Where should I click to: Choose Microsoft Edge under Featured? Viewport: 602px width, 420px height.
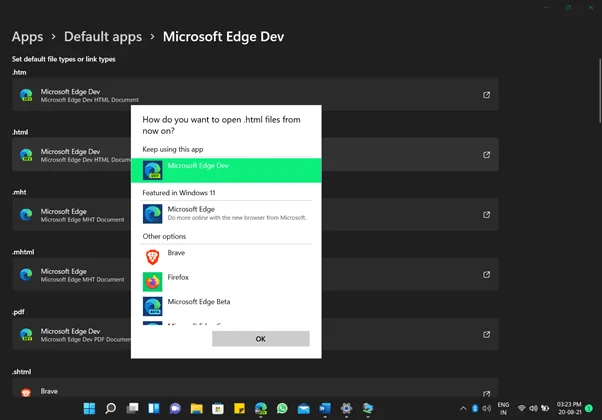click(226, 214)
